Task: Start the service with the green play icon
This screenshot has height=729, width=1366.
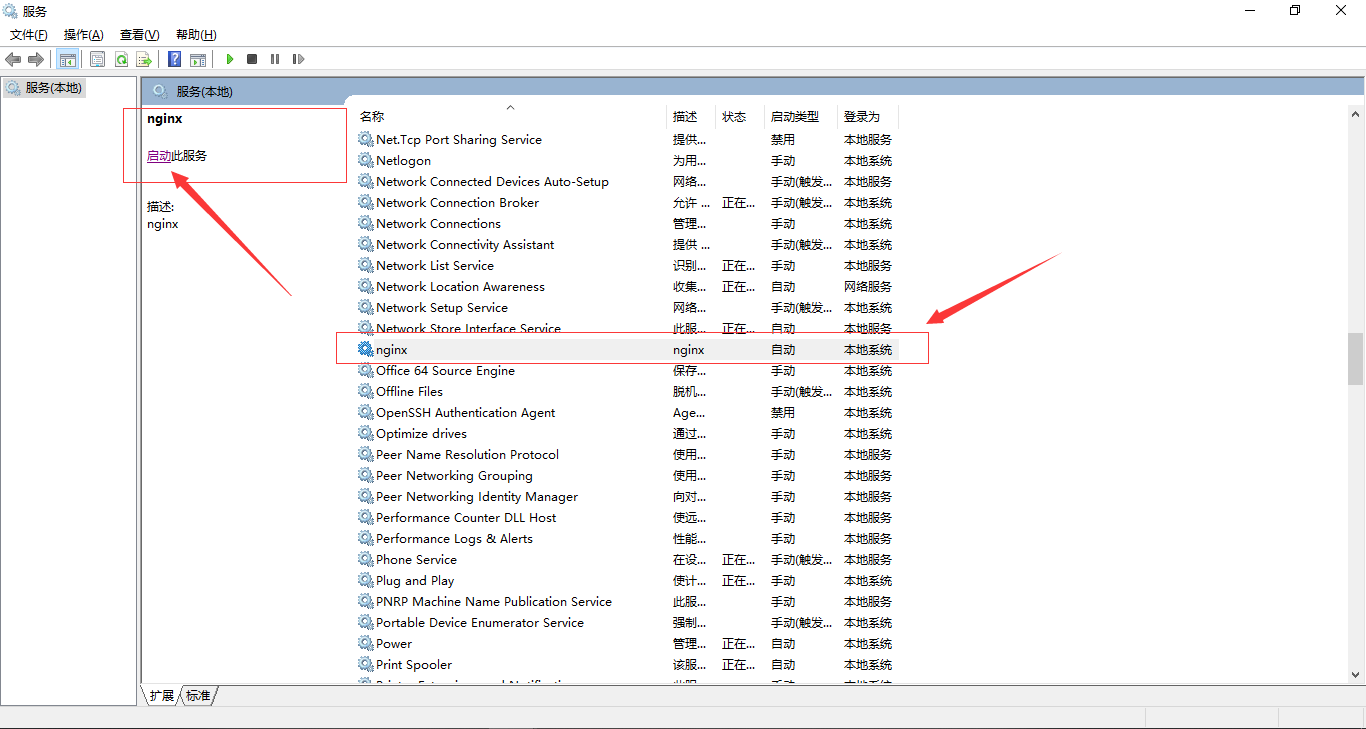Action: coord(230,59)
